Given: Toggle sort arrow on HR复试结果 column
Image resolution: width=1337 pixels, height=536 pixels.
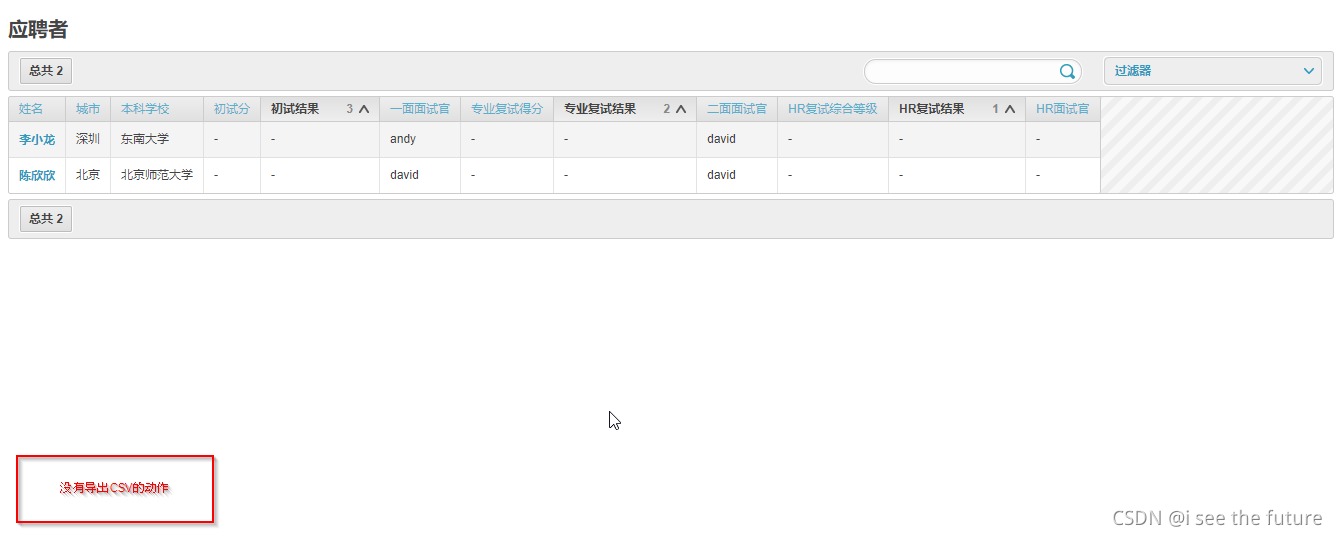Looking at the screenshot, I should click(x=1010, y=109).
